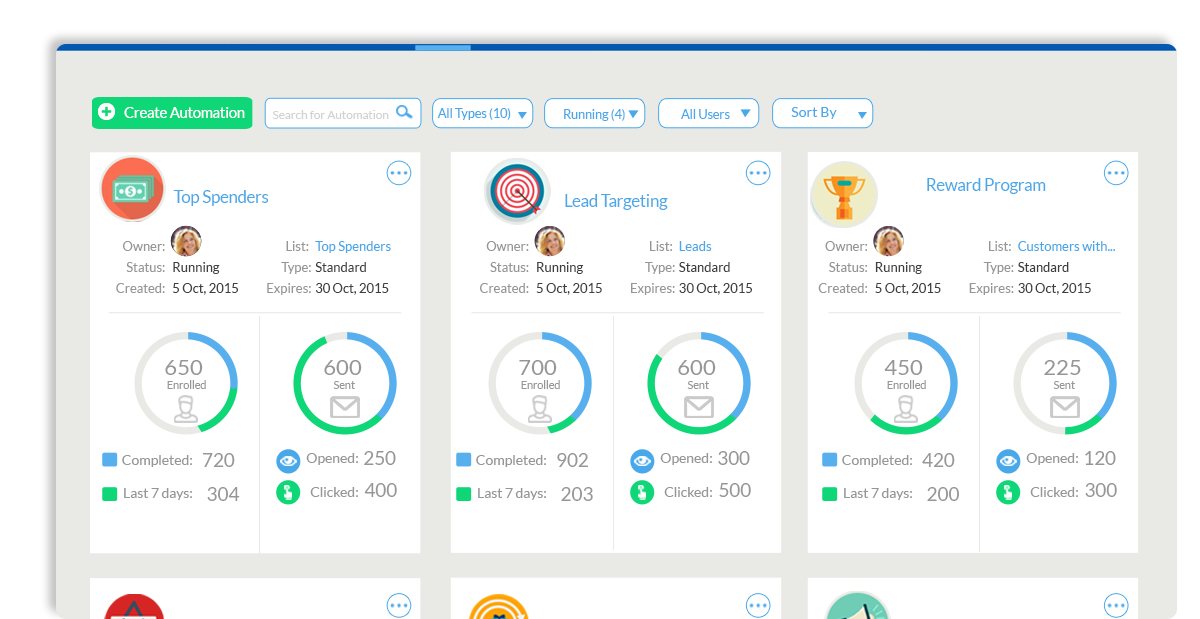1200x619 pixels.
Task: Open the Lead Targeting card options menu
Action: [758, 173]
